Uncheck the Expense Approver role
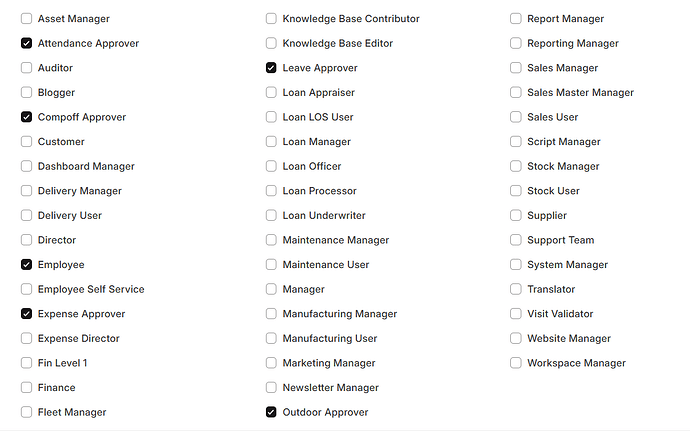Image resolution: width=690 pixels, height=431 pixels. 26,314
